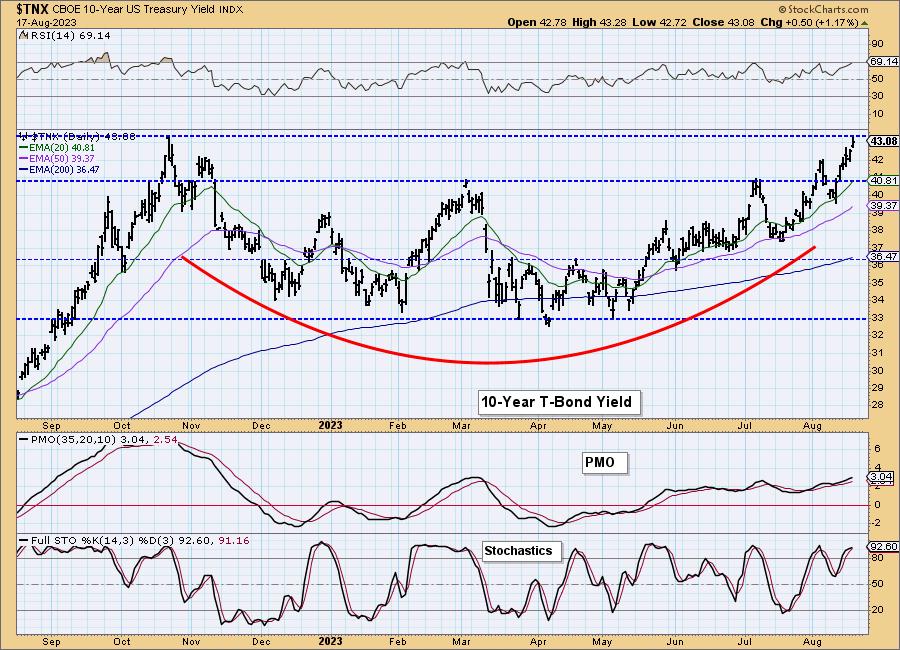Click the 69.14 RSI value tag on right axis

pyautogui.click(x=884, y=61)
